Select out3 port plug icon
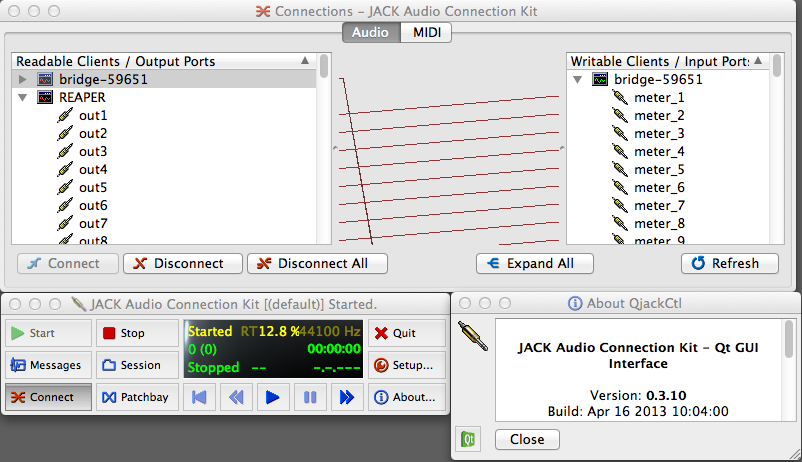Screen dimensions: 802x462 click(x=65, y=151)
